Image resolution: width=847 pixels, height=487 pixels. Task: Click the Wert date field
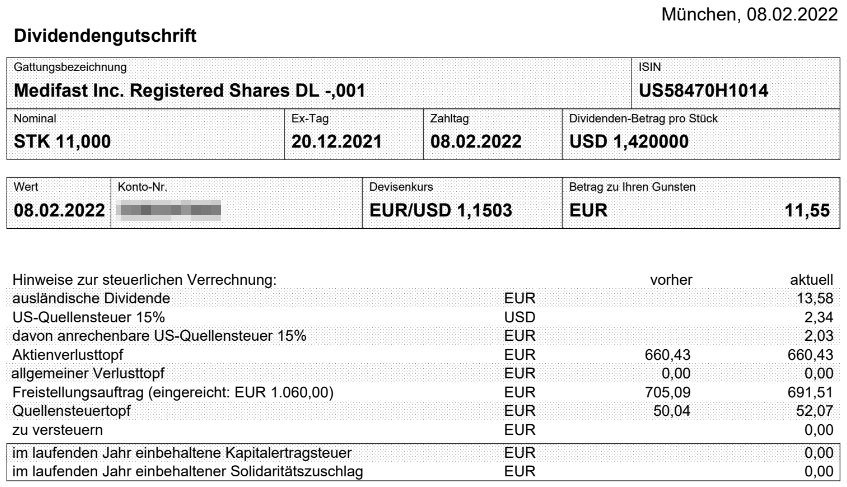coord(57,210)
